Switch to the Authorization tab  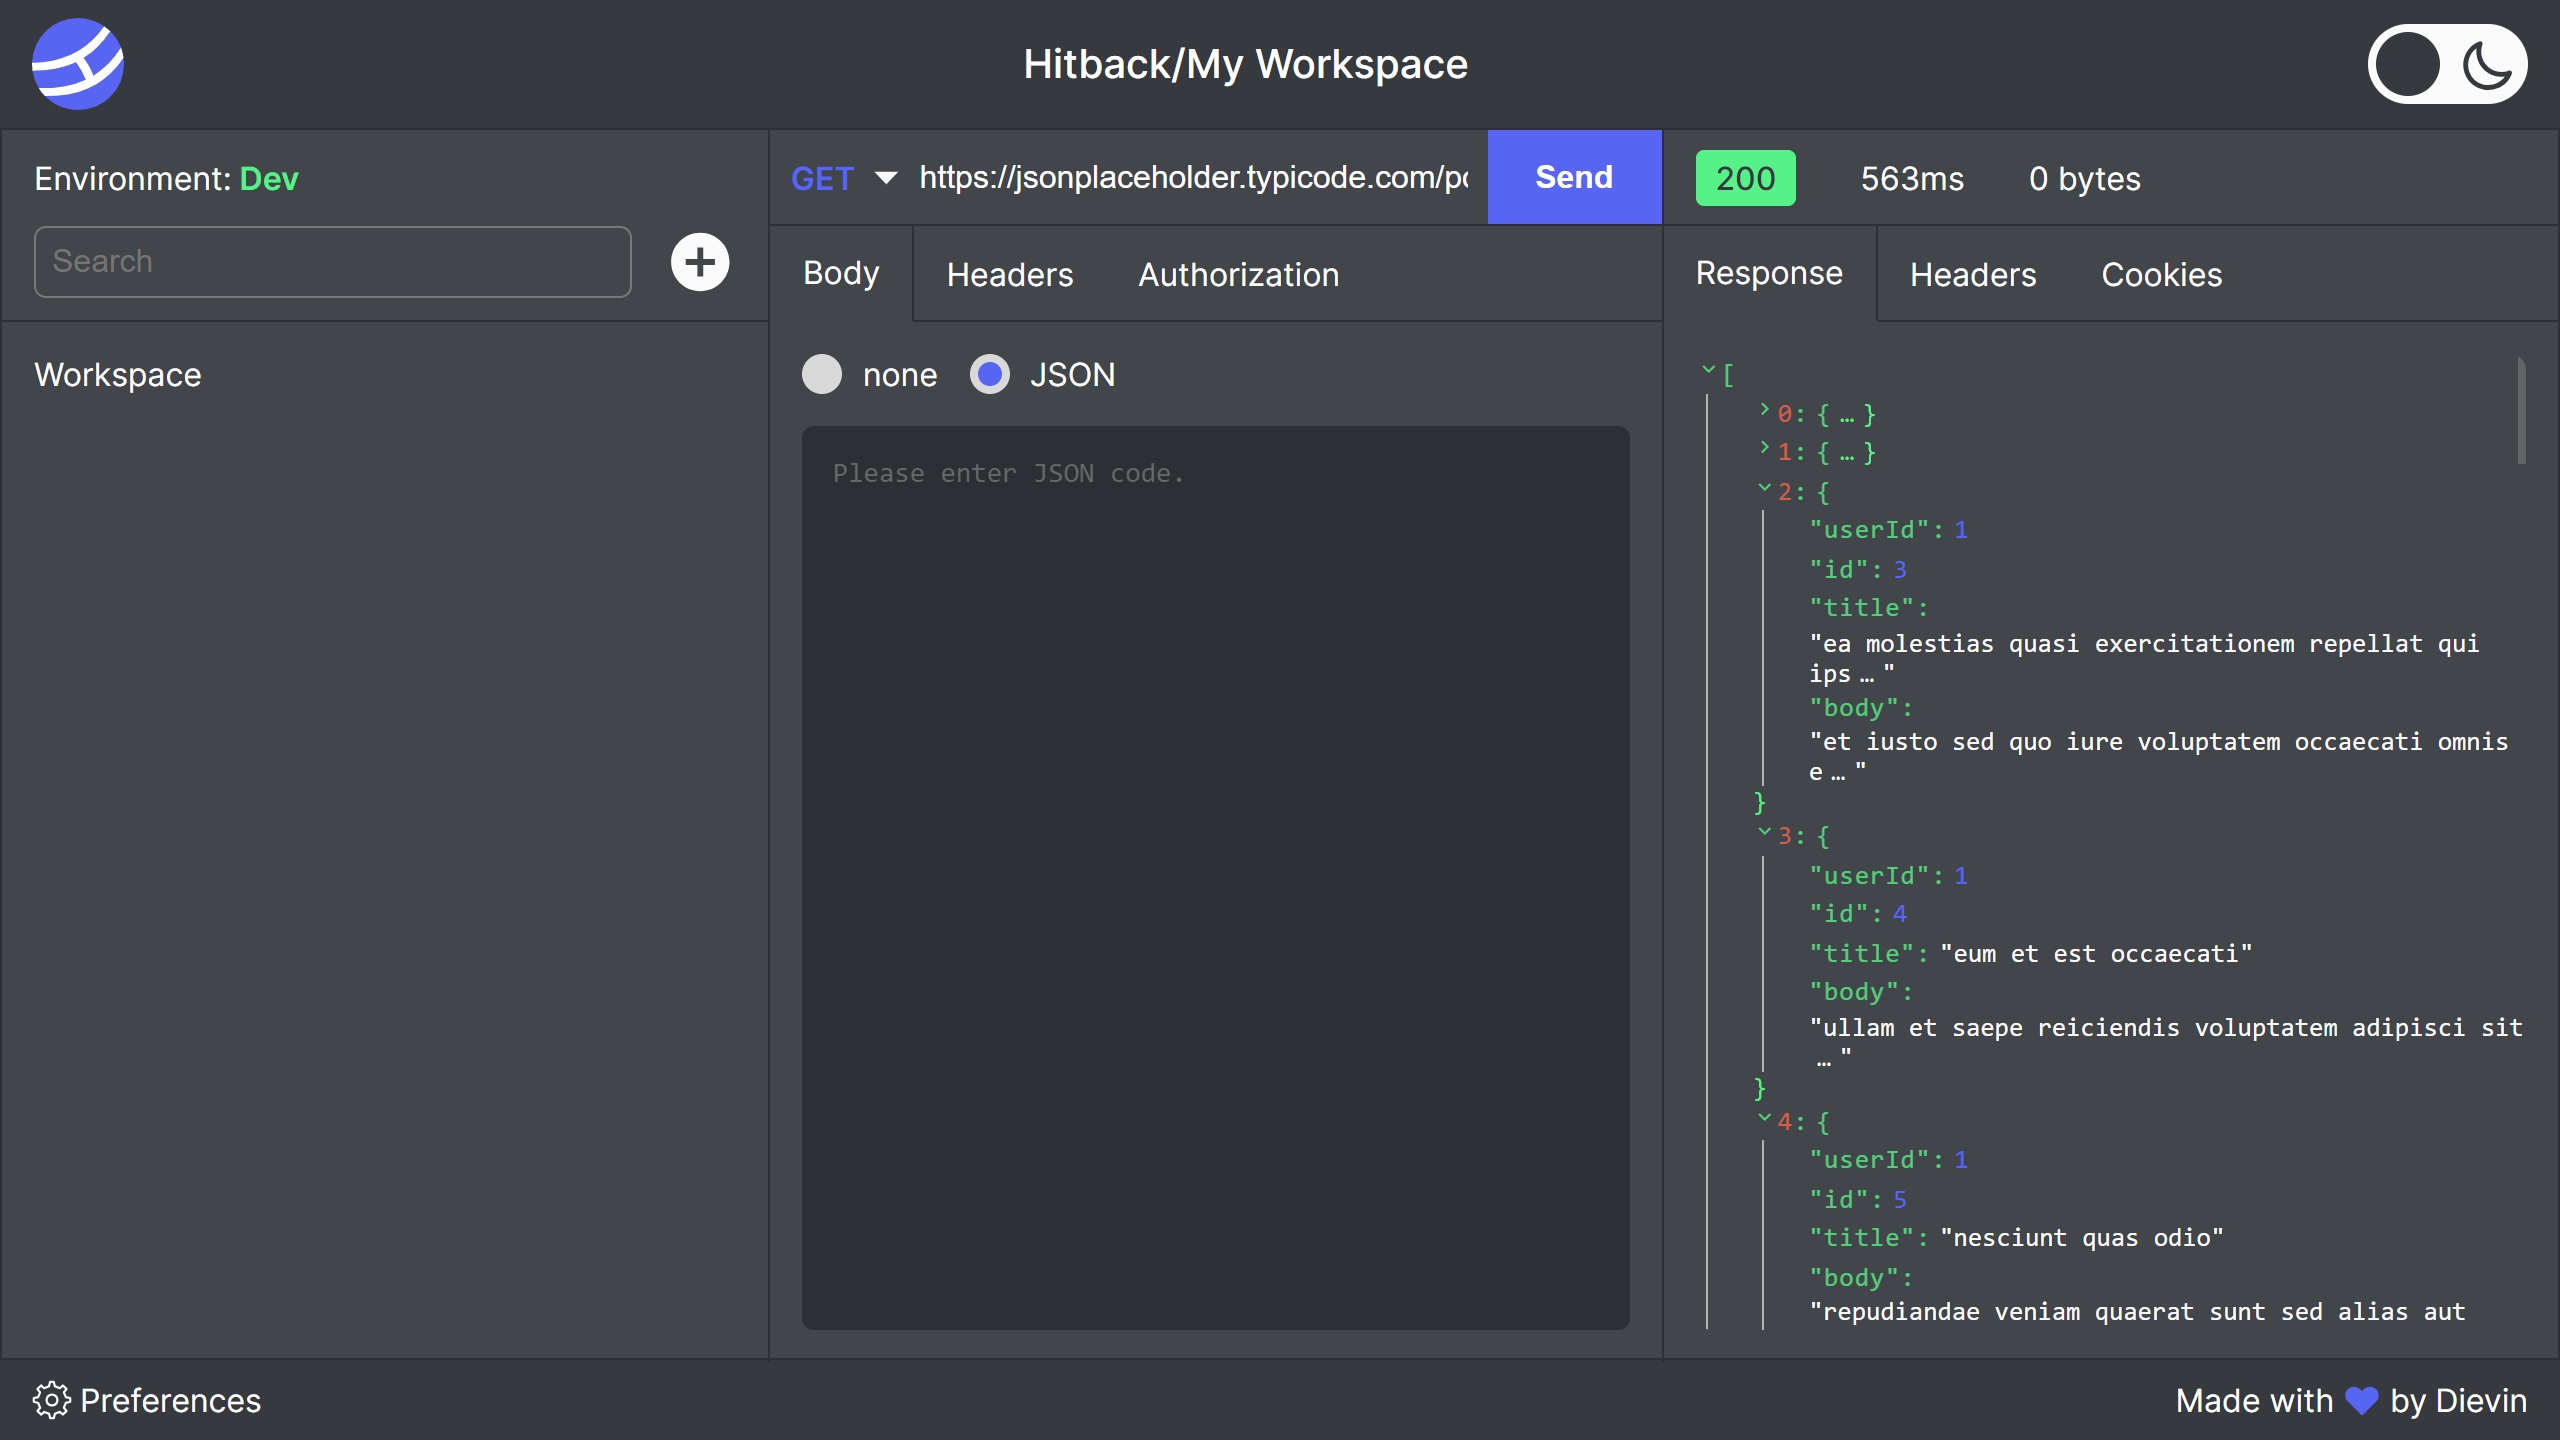tap(1238, 275)
